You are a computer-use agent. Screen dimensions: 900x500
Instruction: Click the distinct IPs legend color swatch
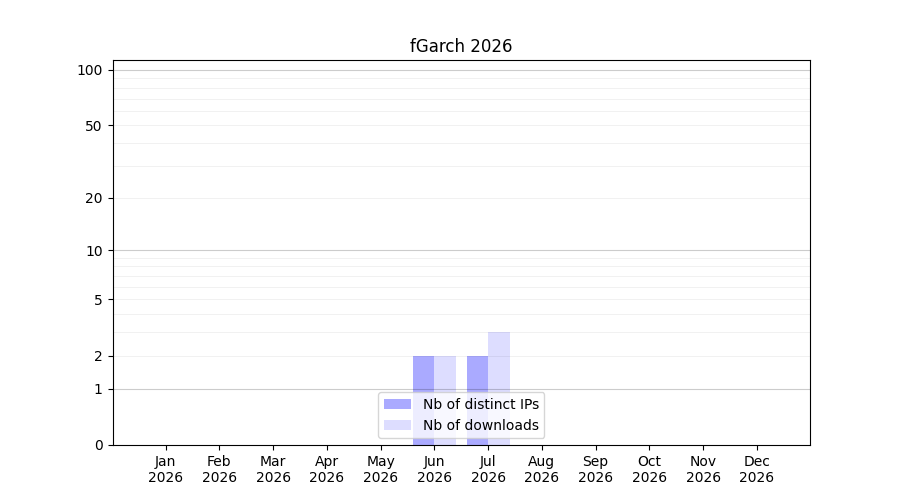pos(397,404)
